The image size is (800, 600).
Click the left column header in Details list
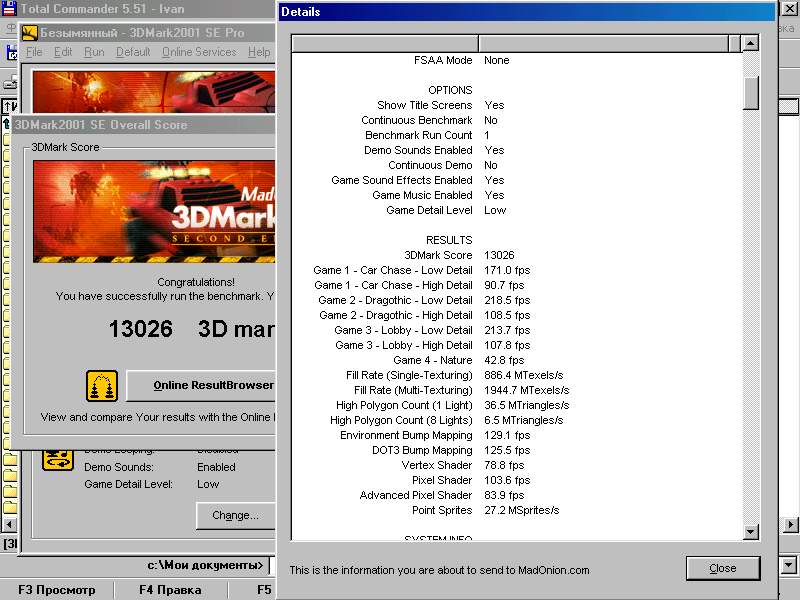click(x=385, y=43)
